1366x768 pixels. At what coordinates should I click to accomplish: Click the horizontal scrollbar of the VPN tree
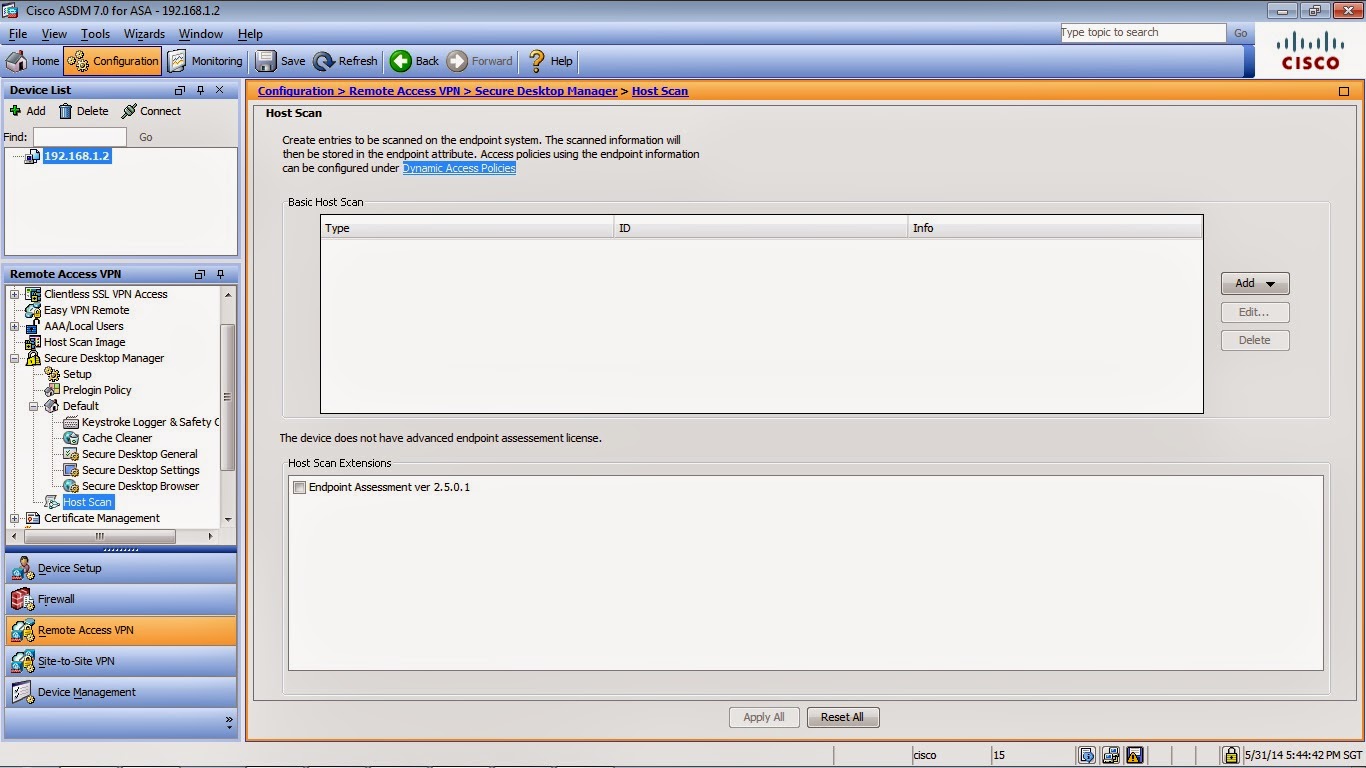(x=99, y=536)
